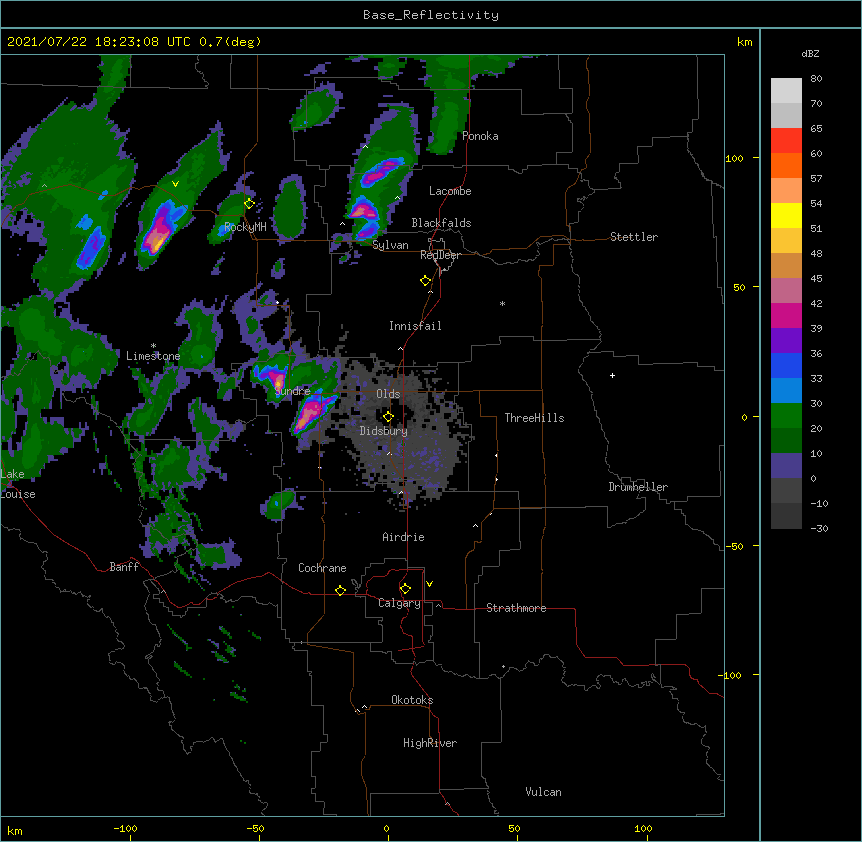Click the Airdrie city label

403,537
